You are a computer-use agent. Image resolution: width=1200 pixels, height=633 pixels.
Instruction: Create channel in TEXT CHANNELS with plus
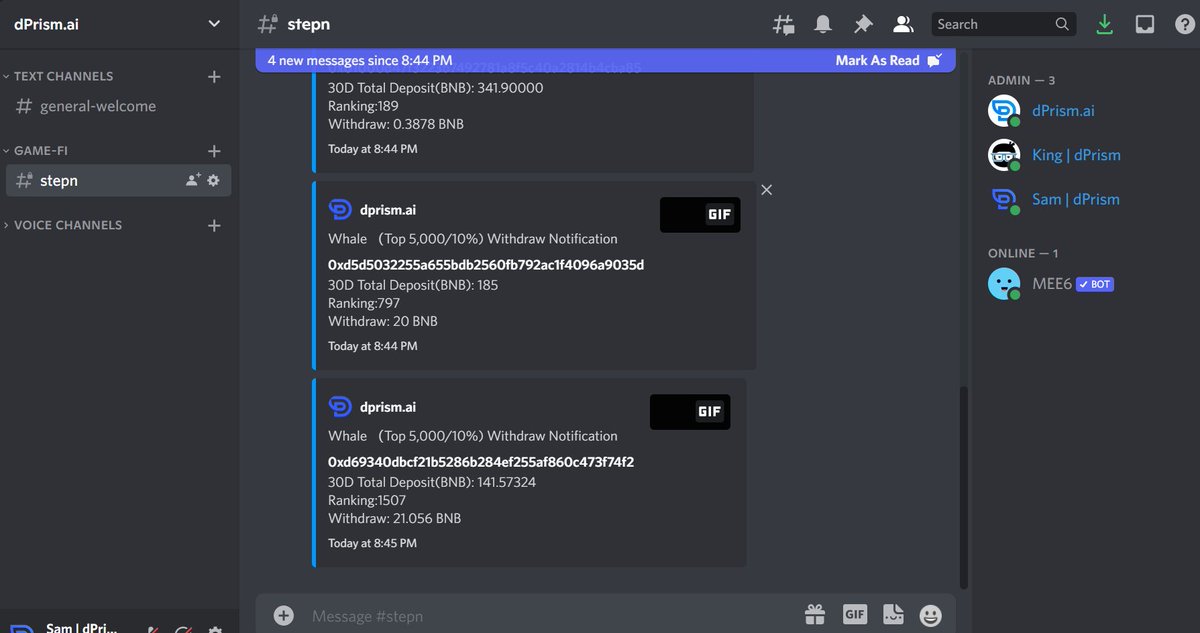pyautogui.click(x=213, y=76)
